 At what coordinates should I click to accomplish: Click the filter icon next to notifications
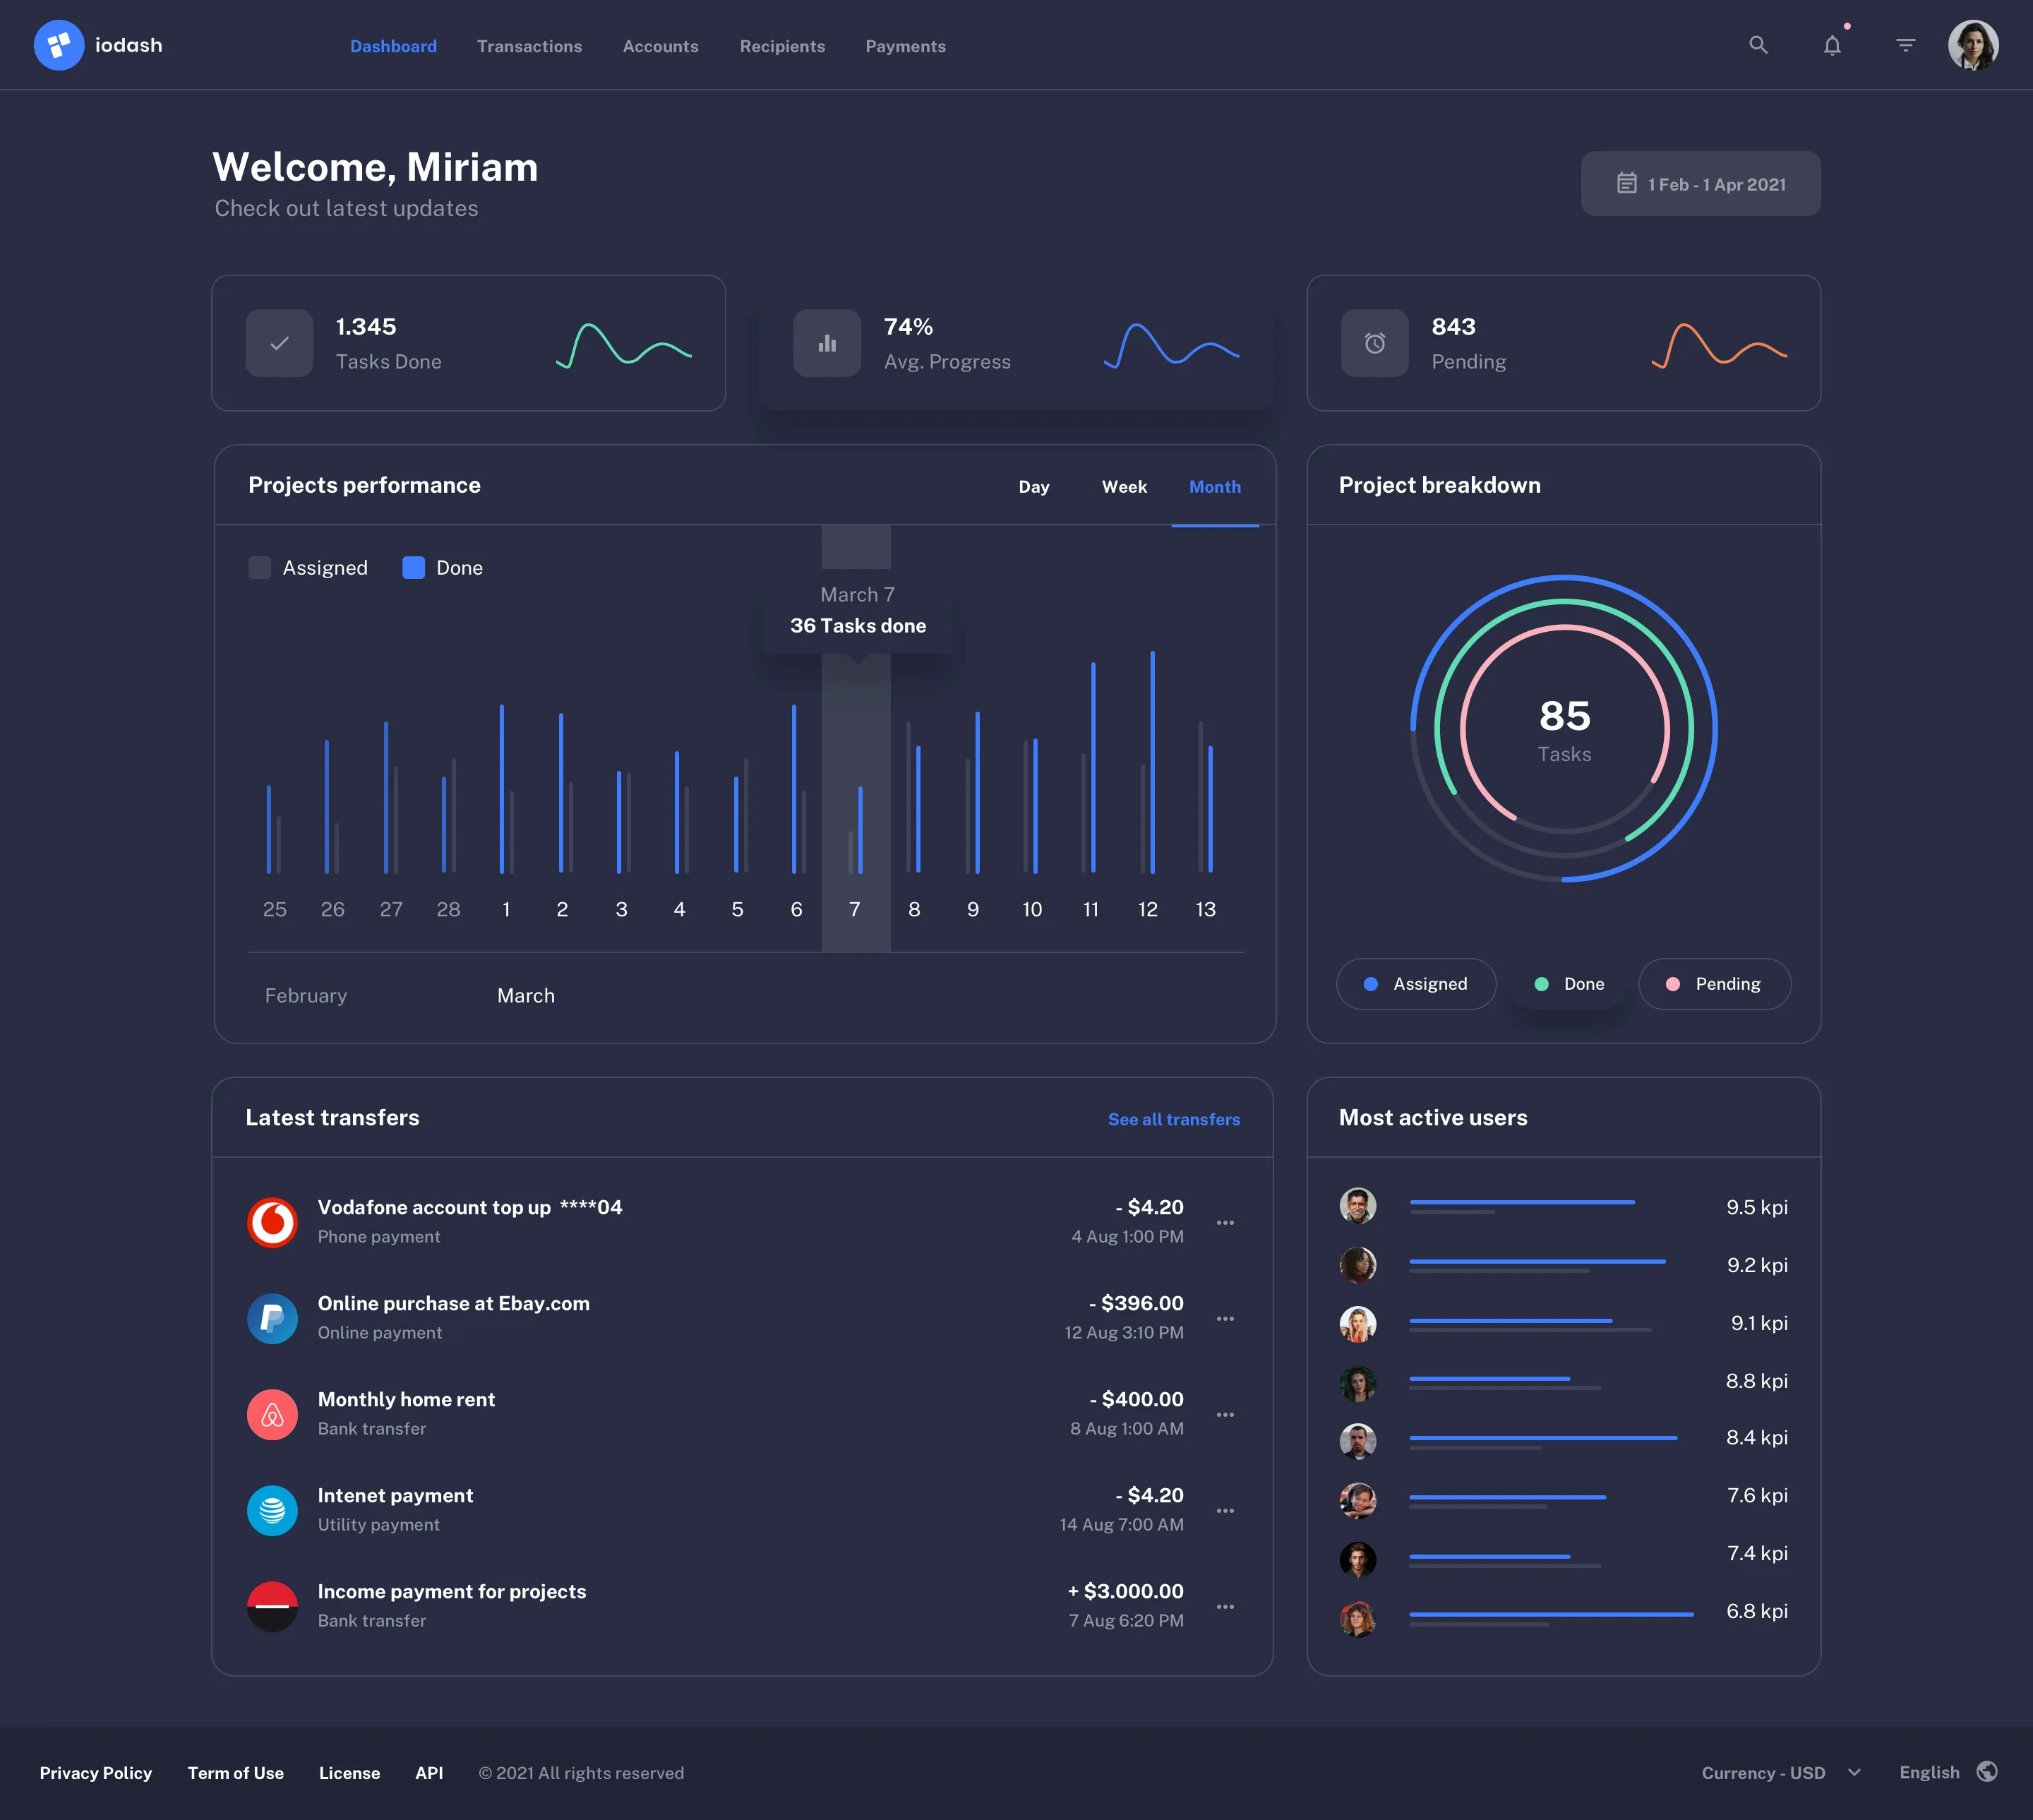(x=1906, y=45)
